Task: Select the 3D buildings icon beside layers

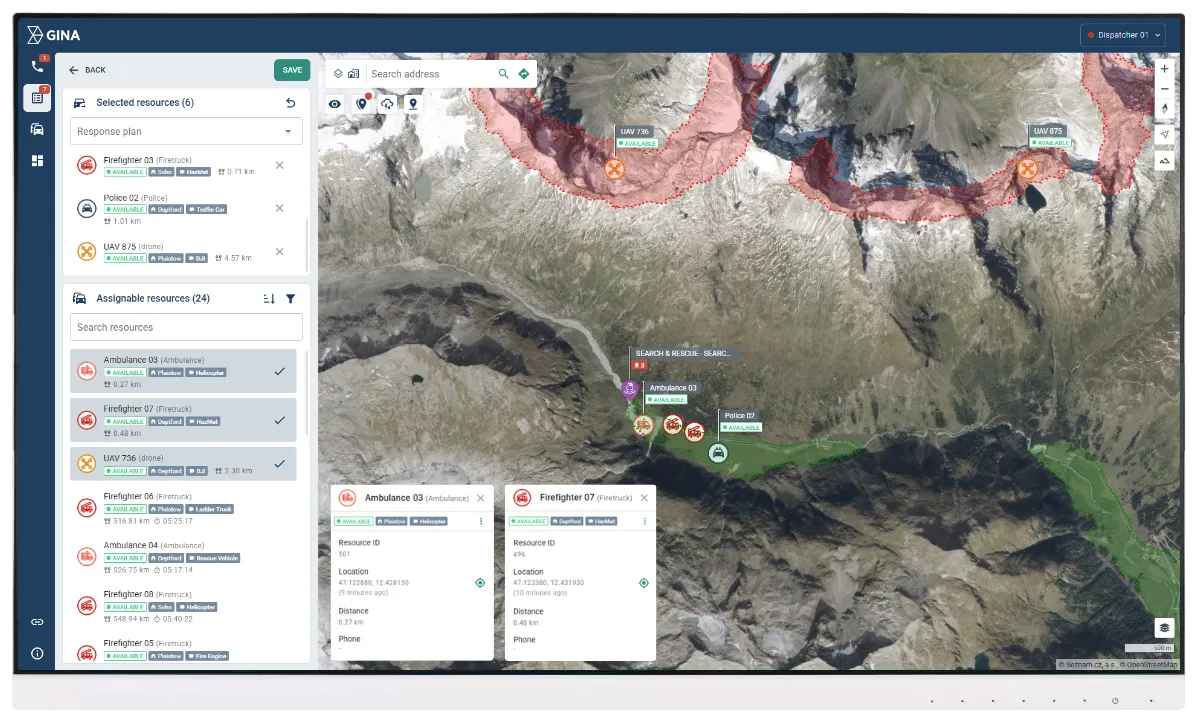Action: [x=353, y=73]
